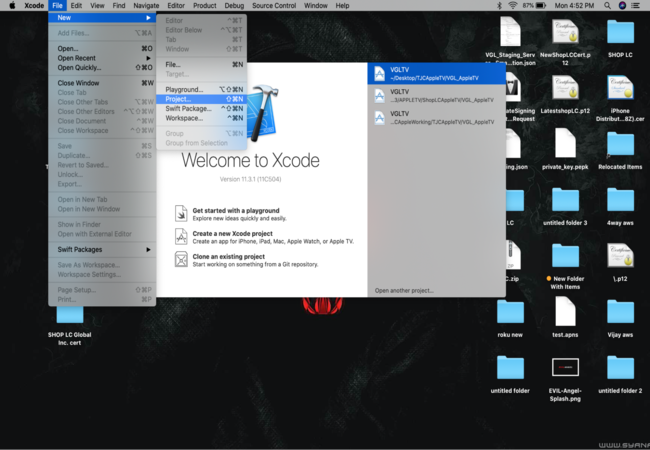Open the Xcode application menu

click(34, 5)
